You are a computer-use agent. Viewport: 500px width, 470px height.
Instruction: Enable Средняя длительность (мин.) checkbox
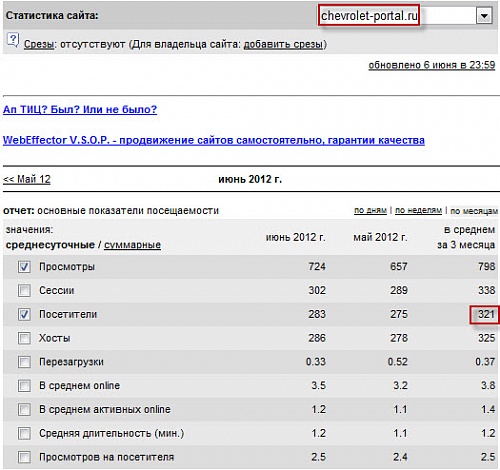[24, 433]
